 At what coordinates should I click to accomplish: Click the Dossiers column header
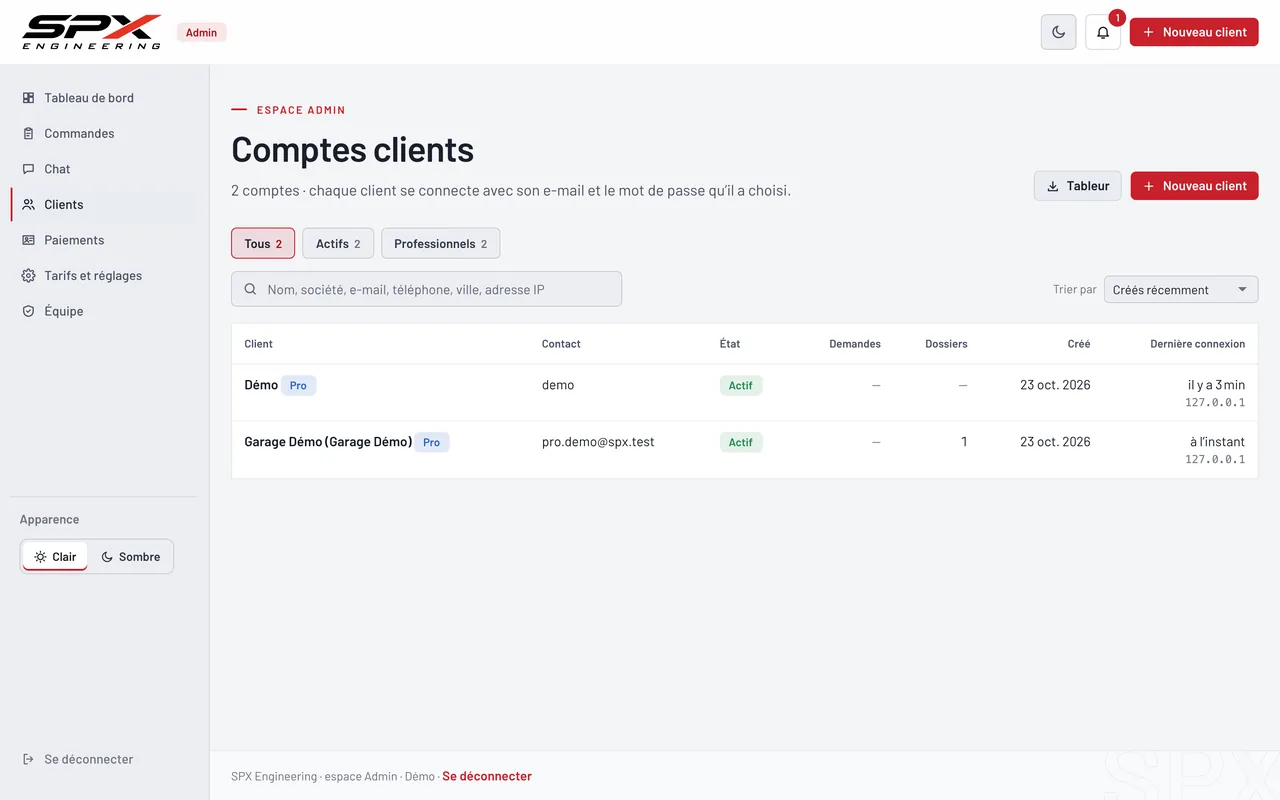(946, 344)
